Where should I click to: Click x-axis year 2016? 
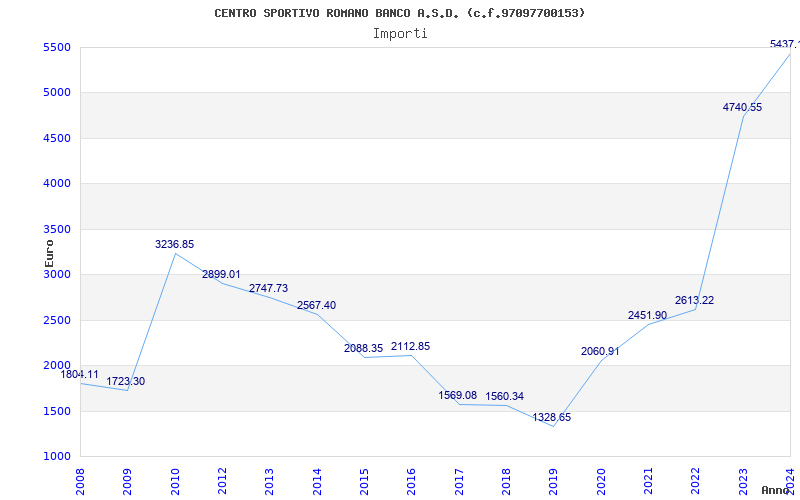click(412, 482)
